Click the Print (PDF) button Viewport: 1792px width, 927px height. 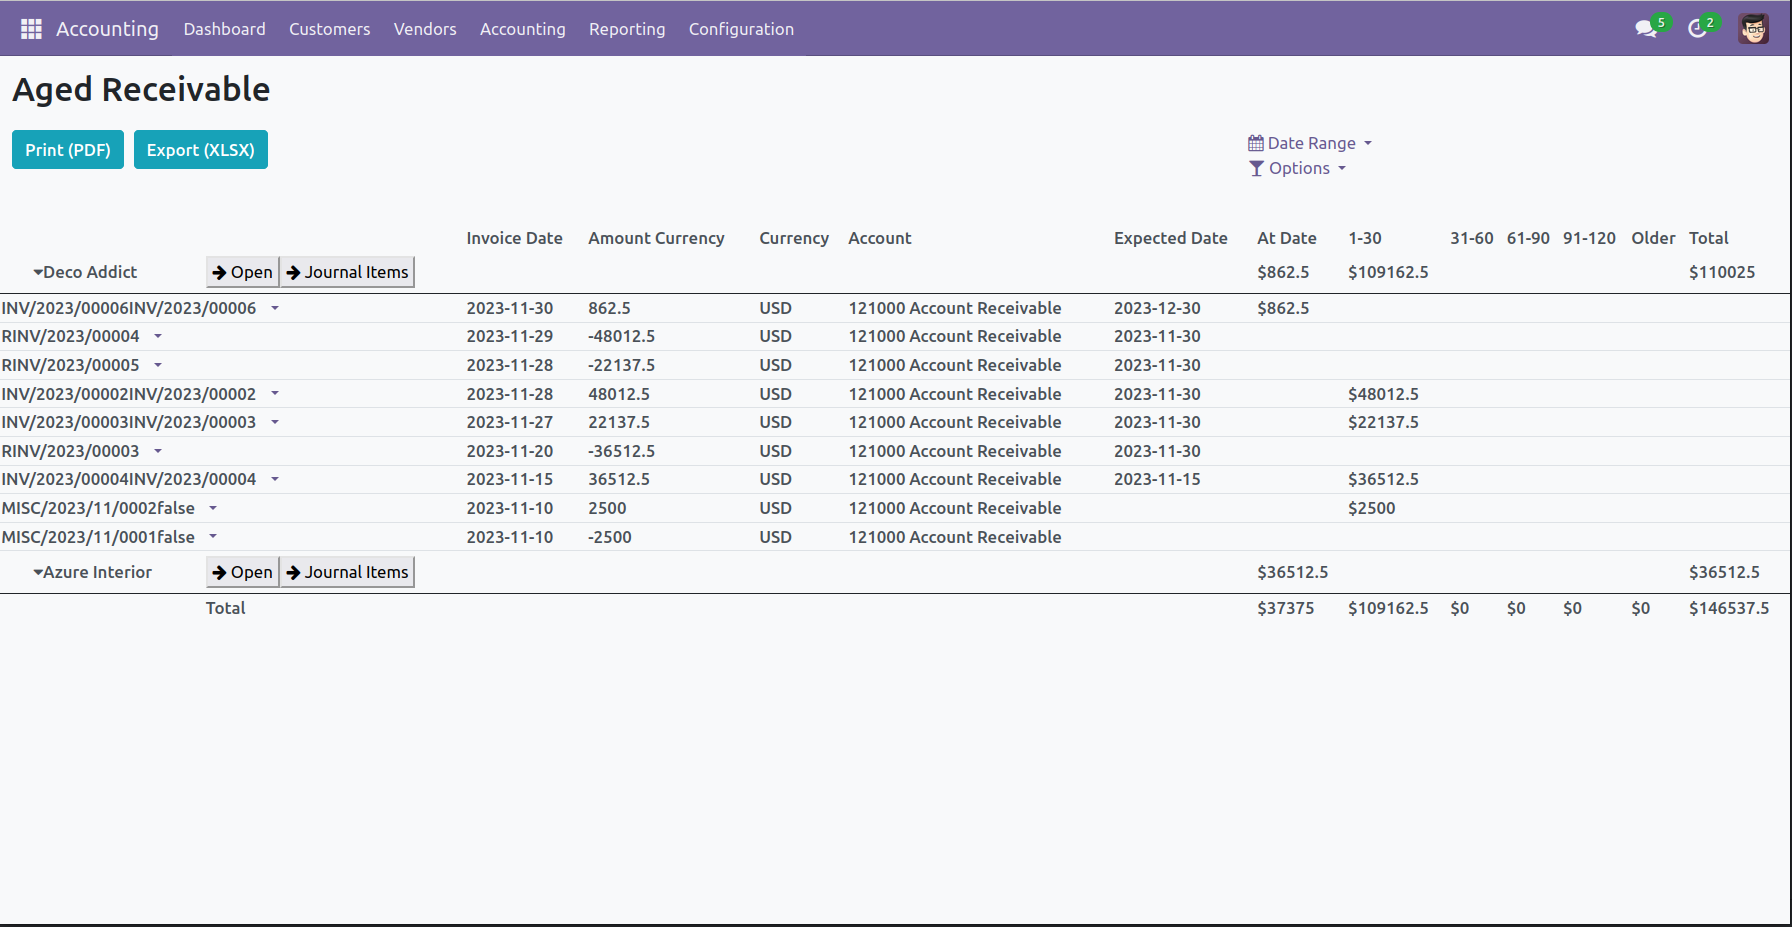tap(68, 150)
